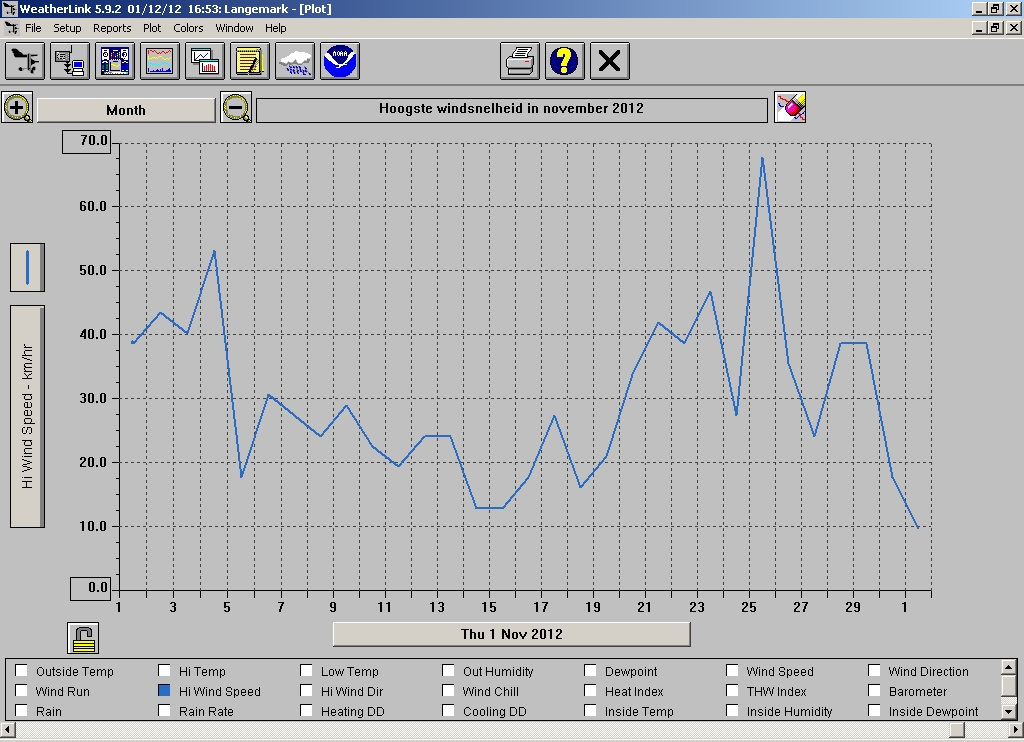Open the Help menu
The width and height of the screenshot is (1024, 742).
pyautogui.click(x=276, y=28)
